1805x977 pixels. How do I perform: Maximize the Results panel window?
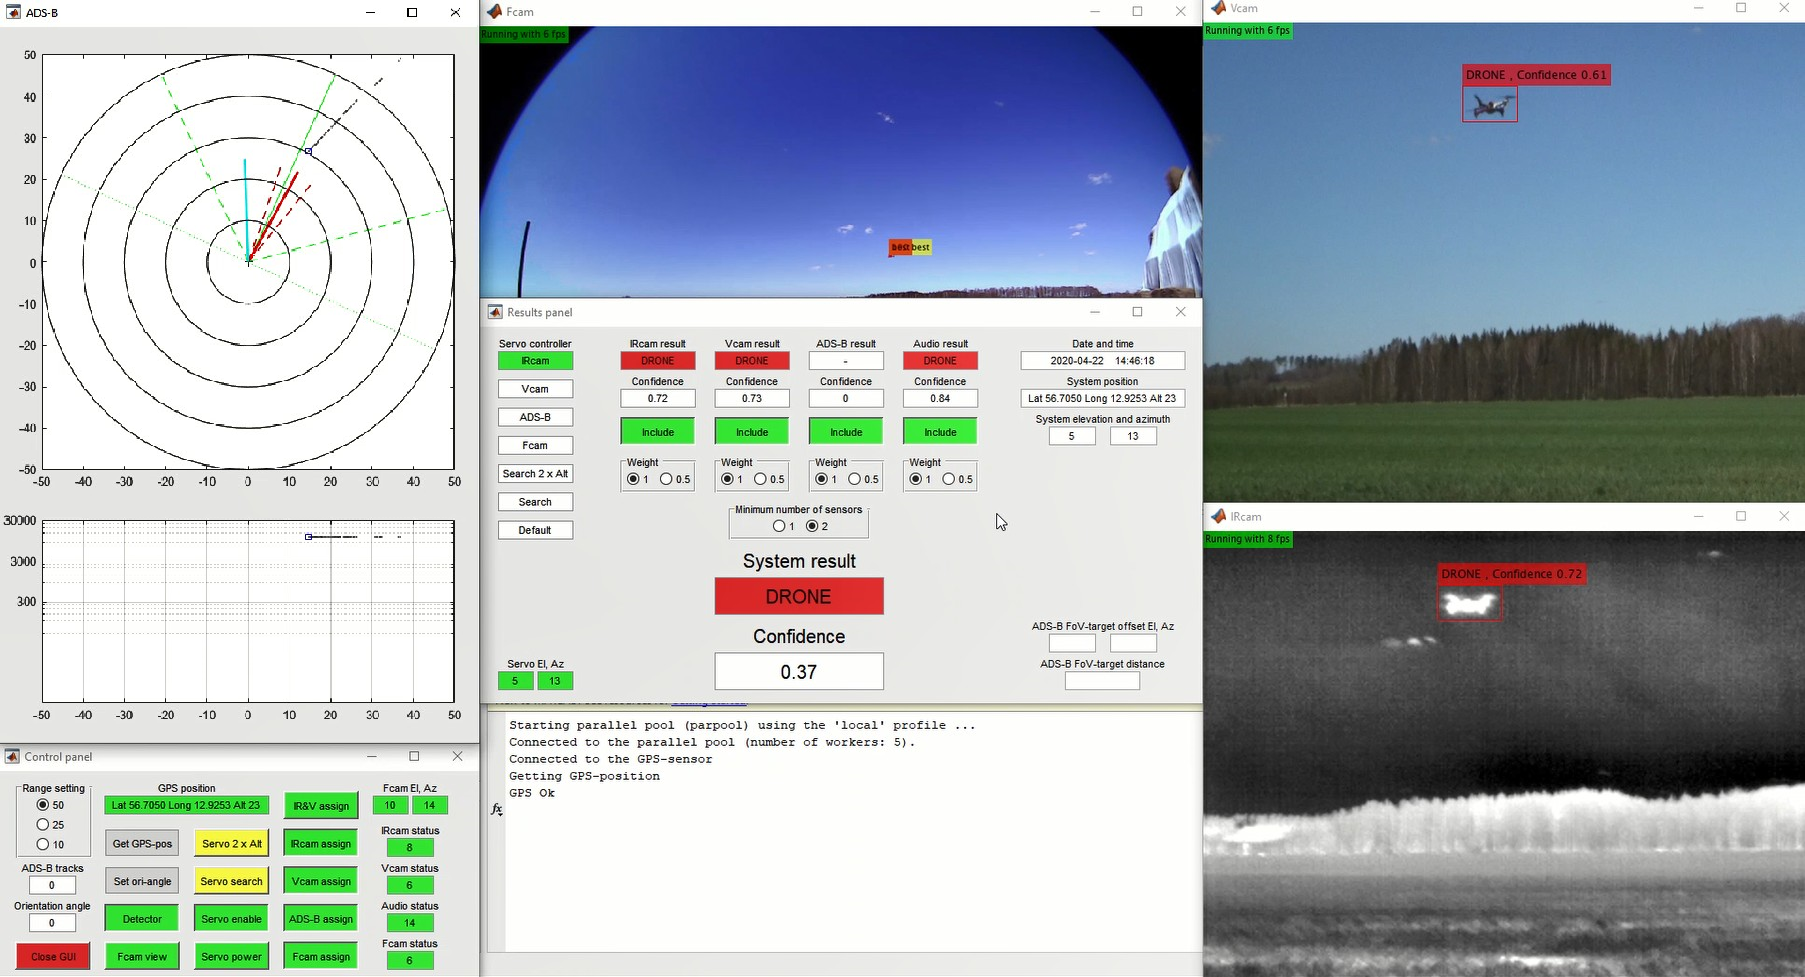(1137, 312)
